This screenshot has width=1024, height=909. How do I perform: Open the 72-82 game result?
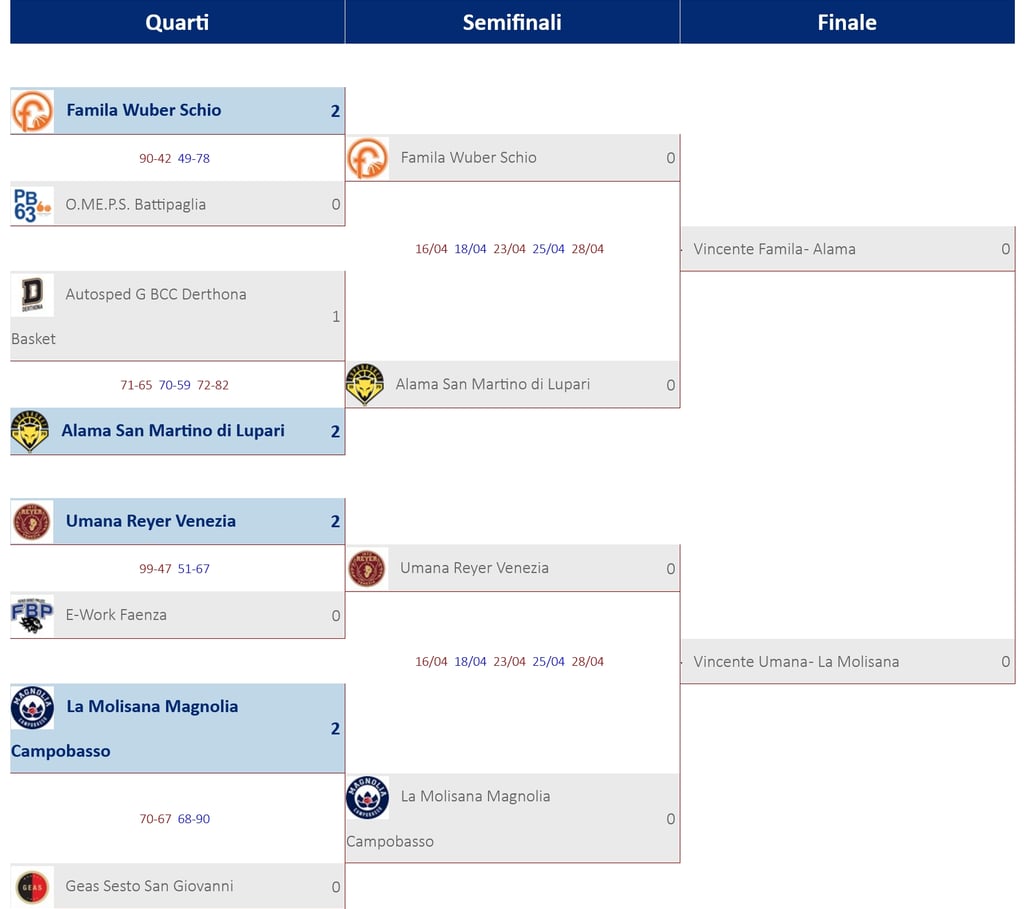(x=213, y=385)
